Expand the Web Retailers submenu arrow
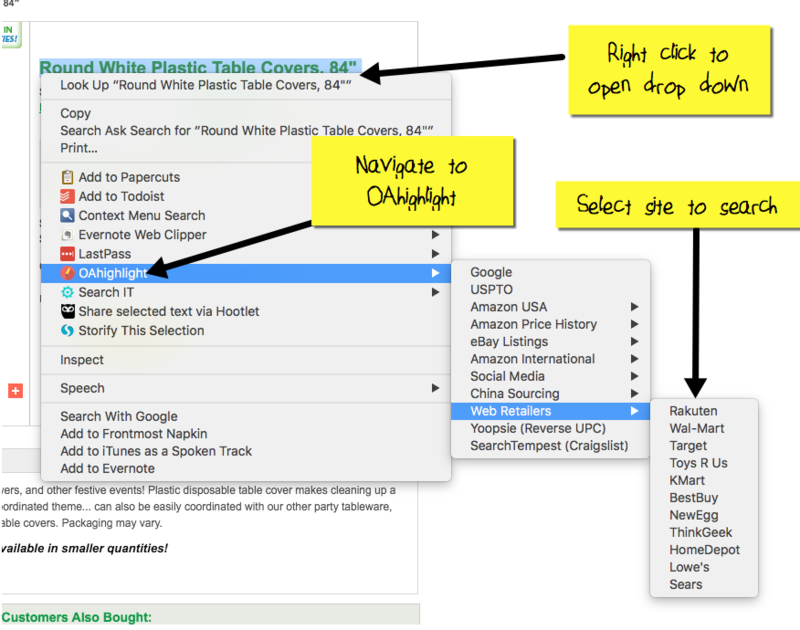The width and height of the screenshot is (800, 630). coord(634,411)
